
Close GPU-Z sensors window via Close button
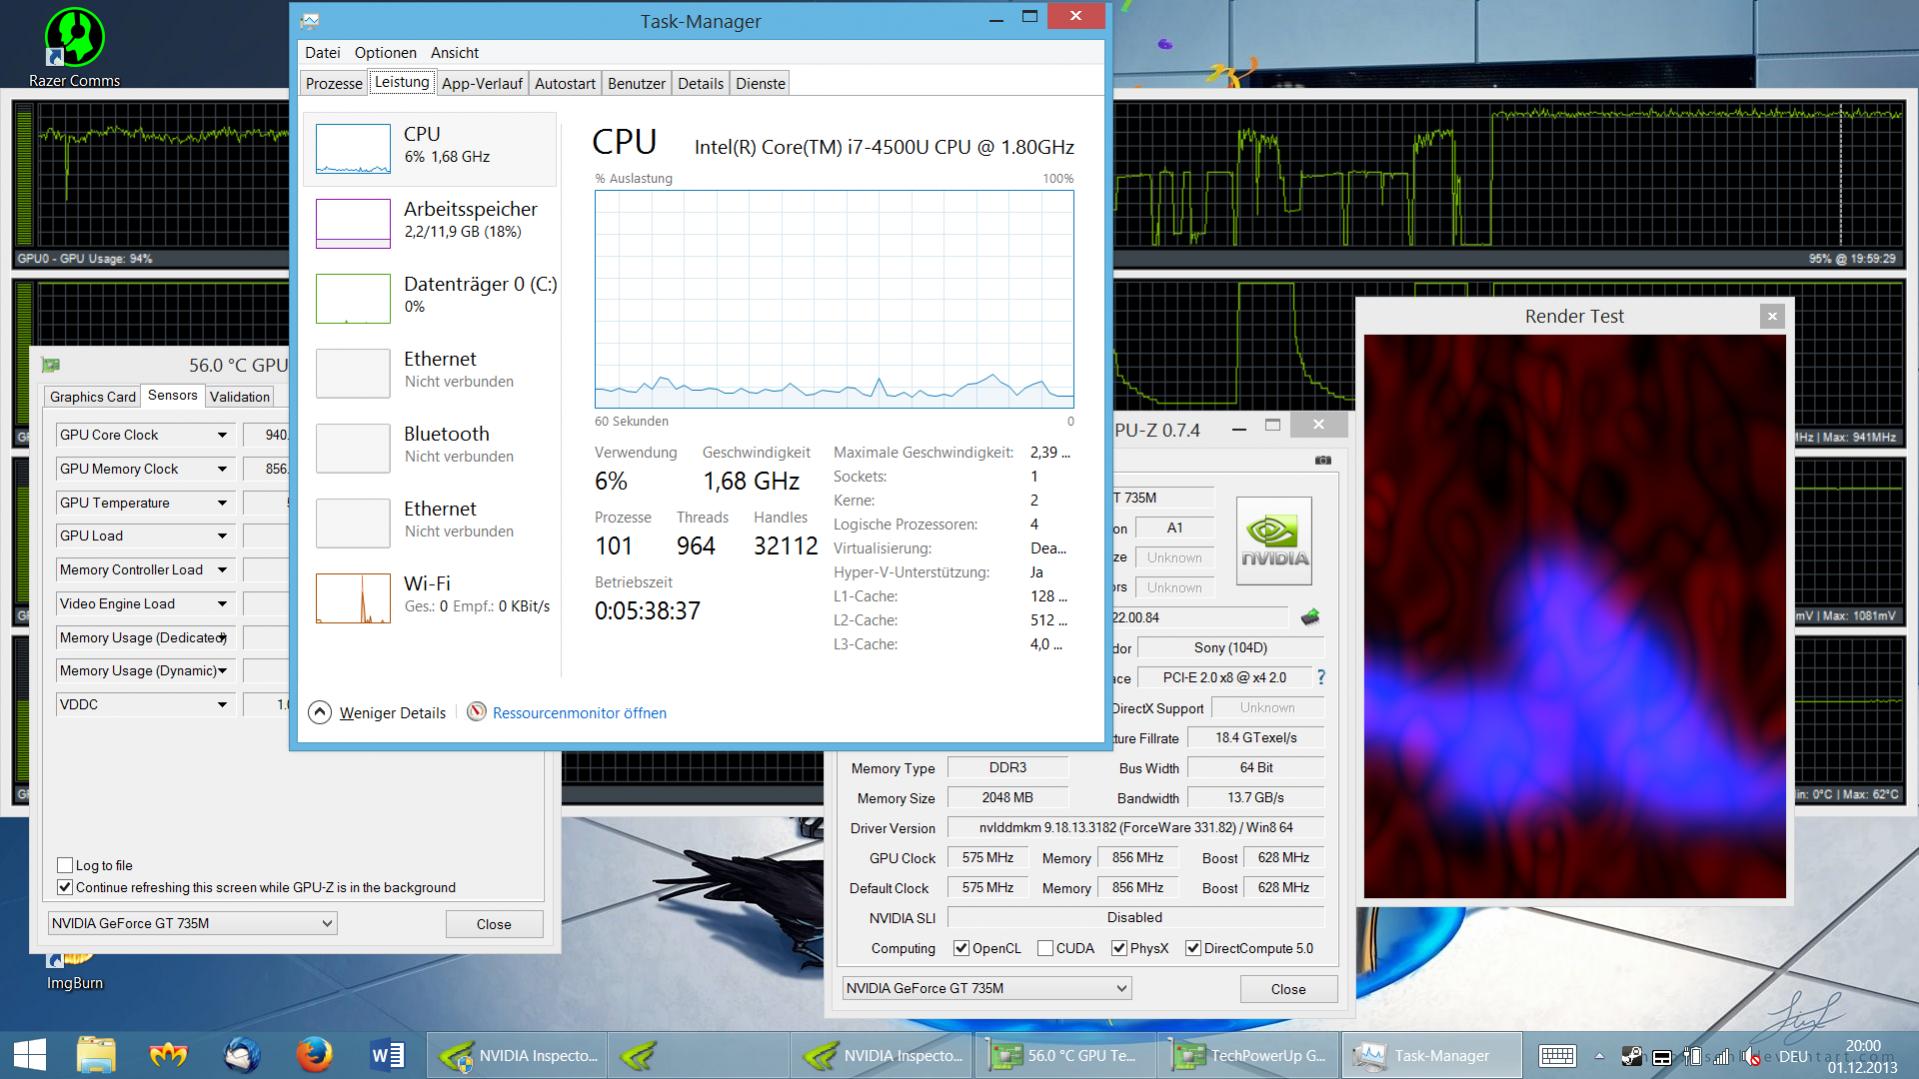[x=494, y=924]
